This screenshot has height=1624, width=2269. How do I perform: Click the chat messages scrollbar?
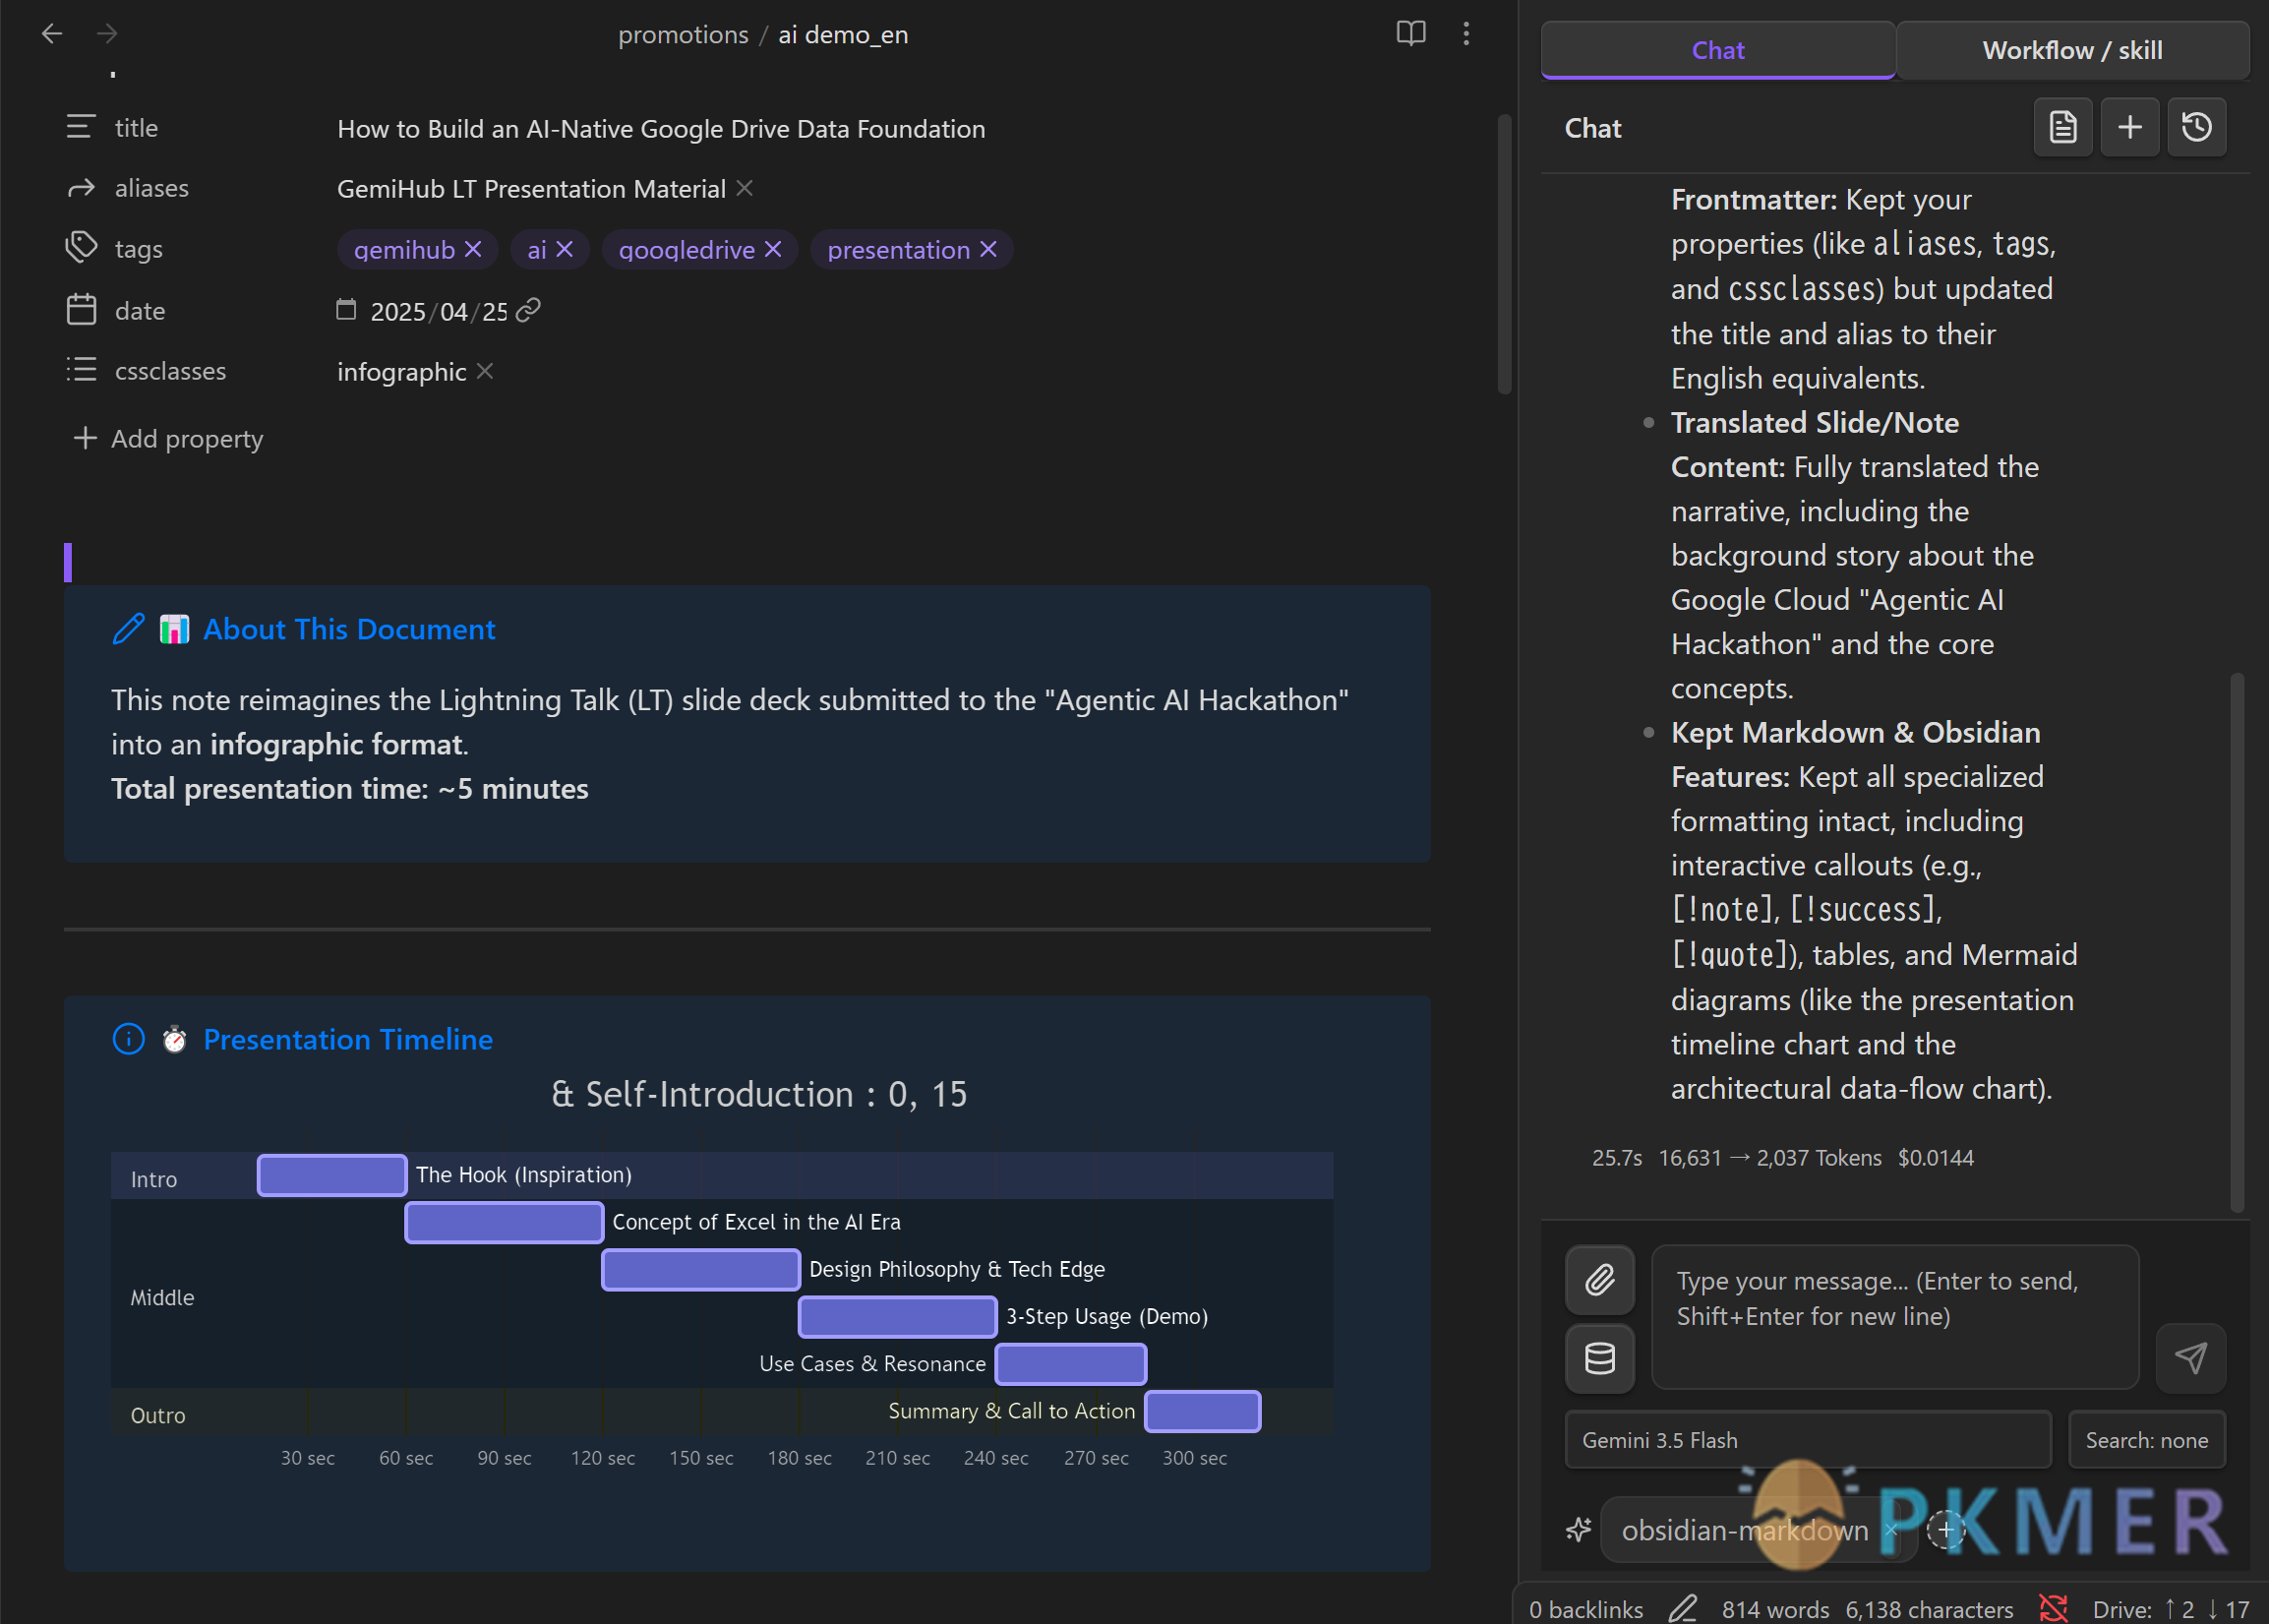point(2237,942)
